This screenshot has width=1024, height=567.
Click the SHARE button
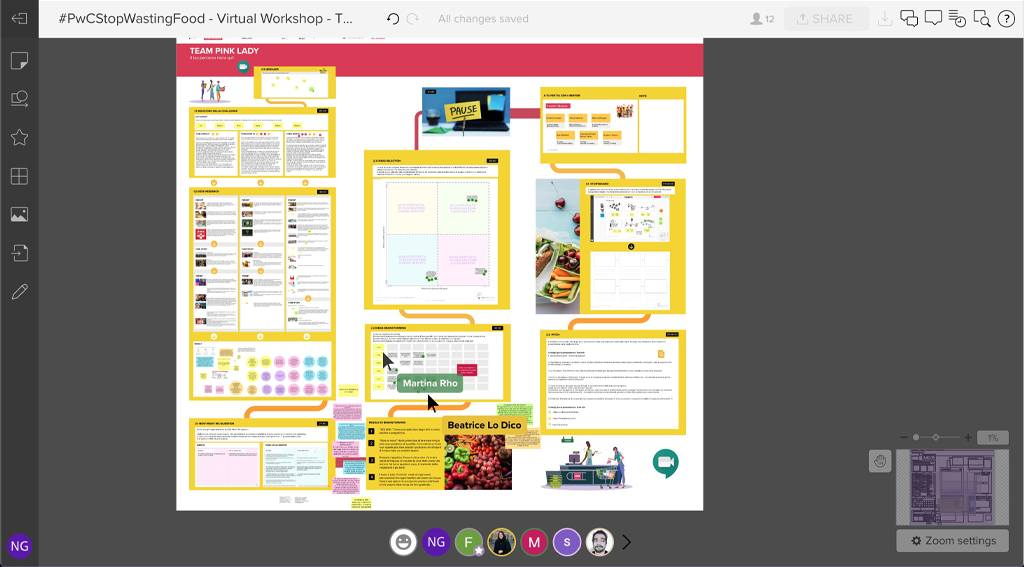click(x=825, y=19)
